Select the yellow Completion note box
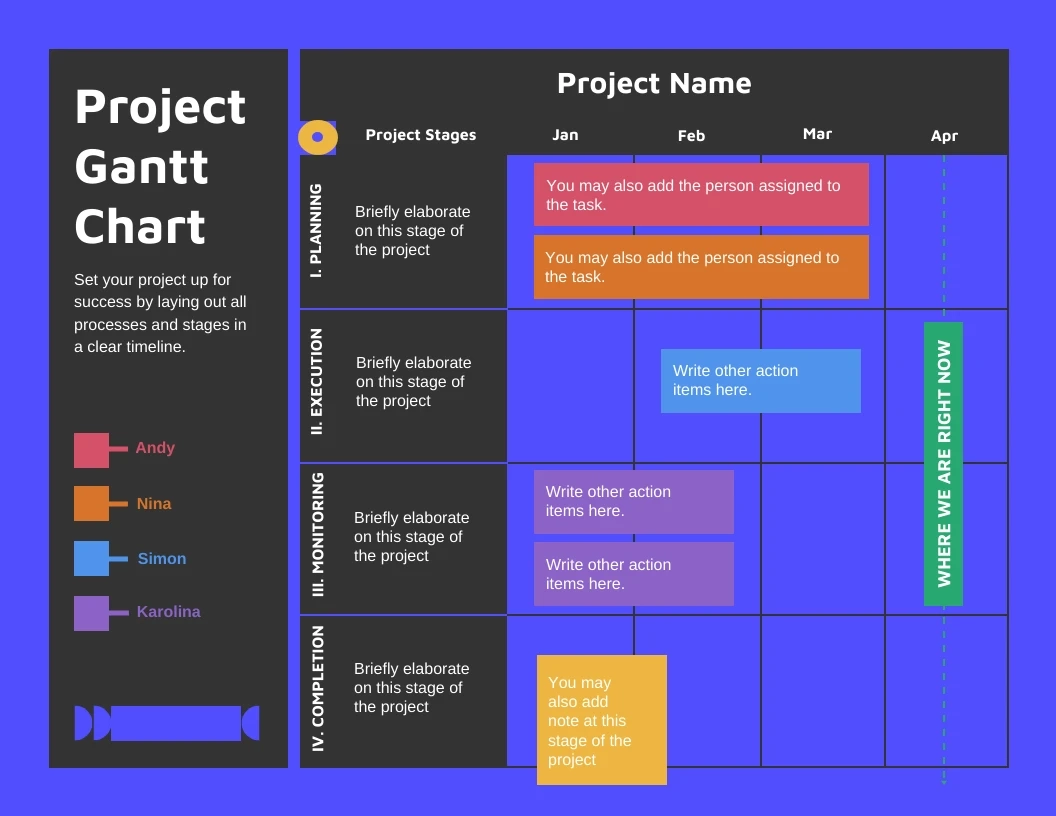Viewport: 1056px width, 816px height. pyautogui.click(x=602, y=719)
